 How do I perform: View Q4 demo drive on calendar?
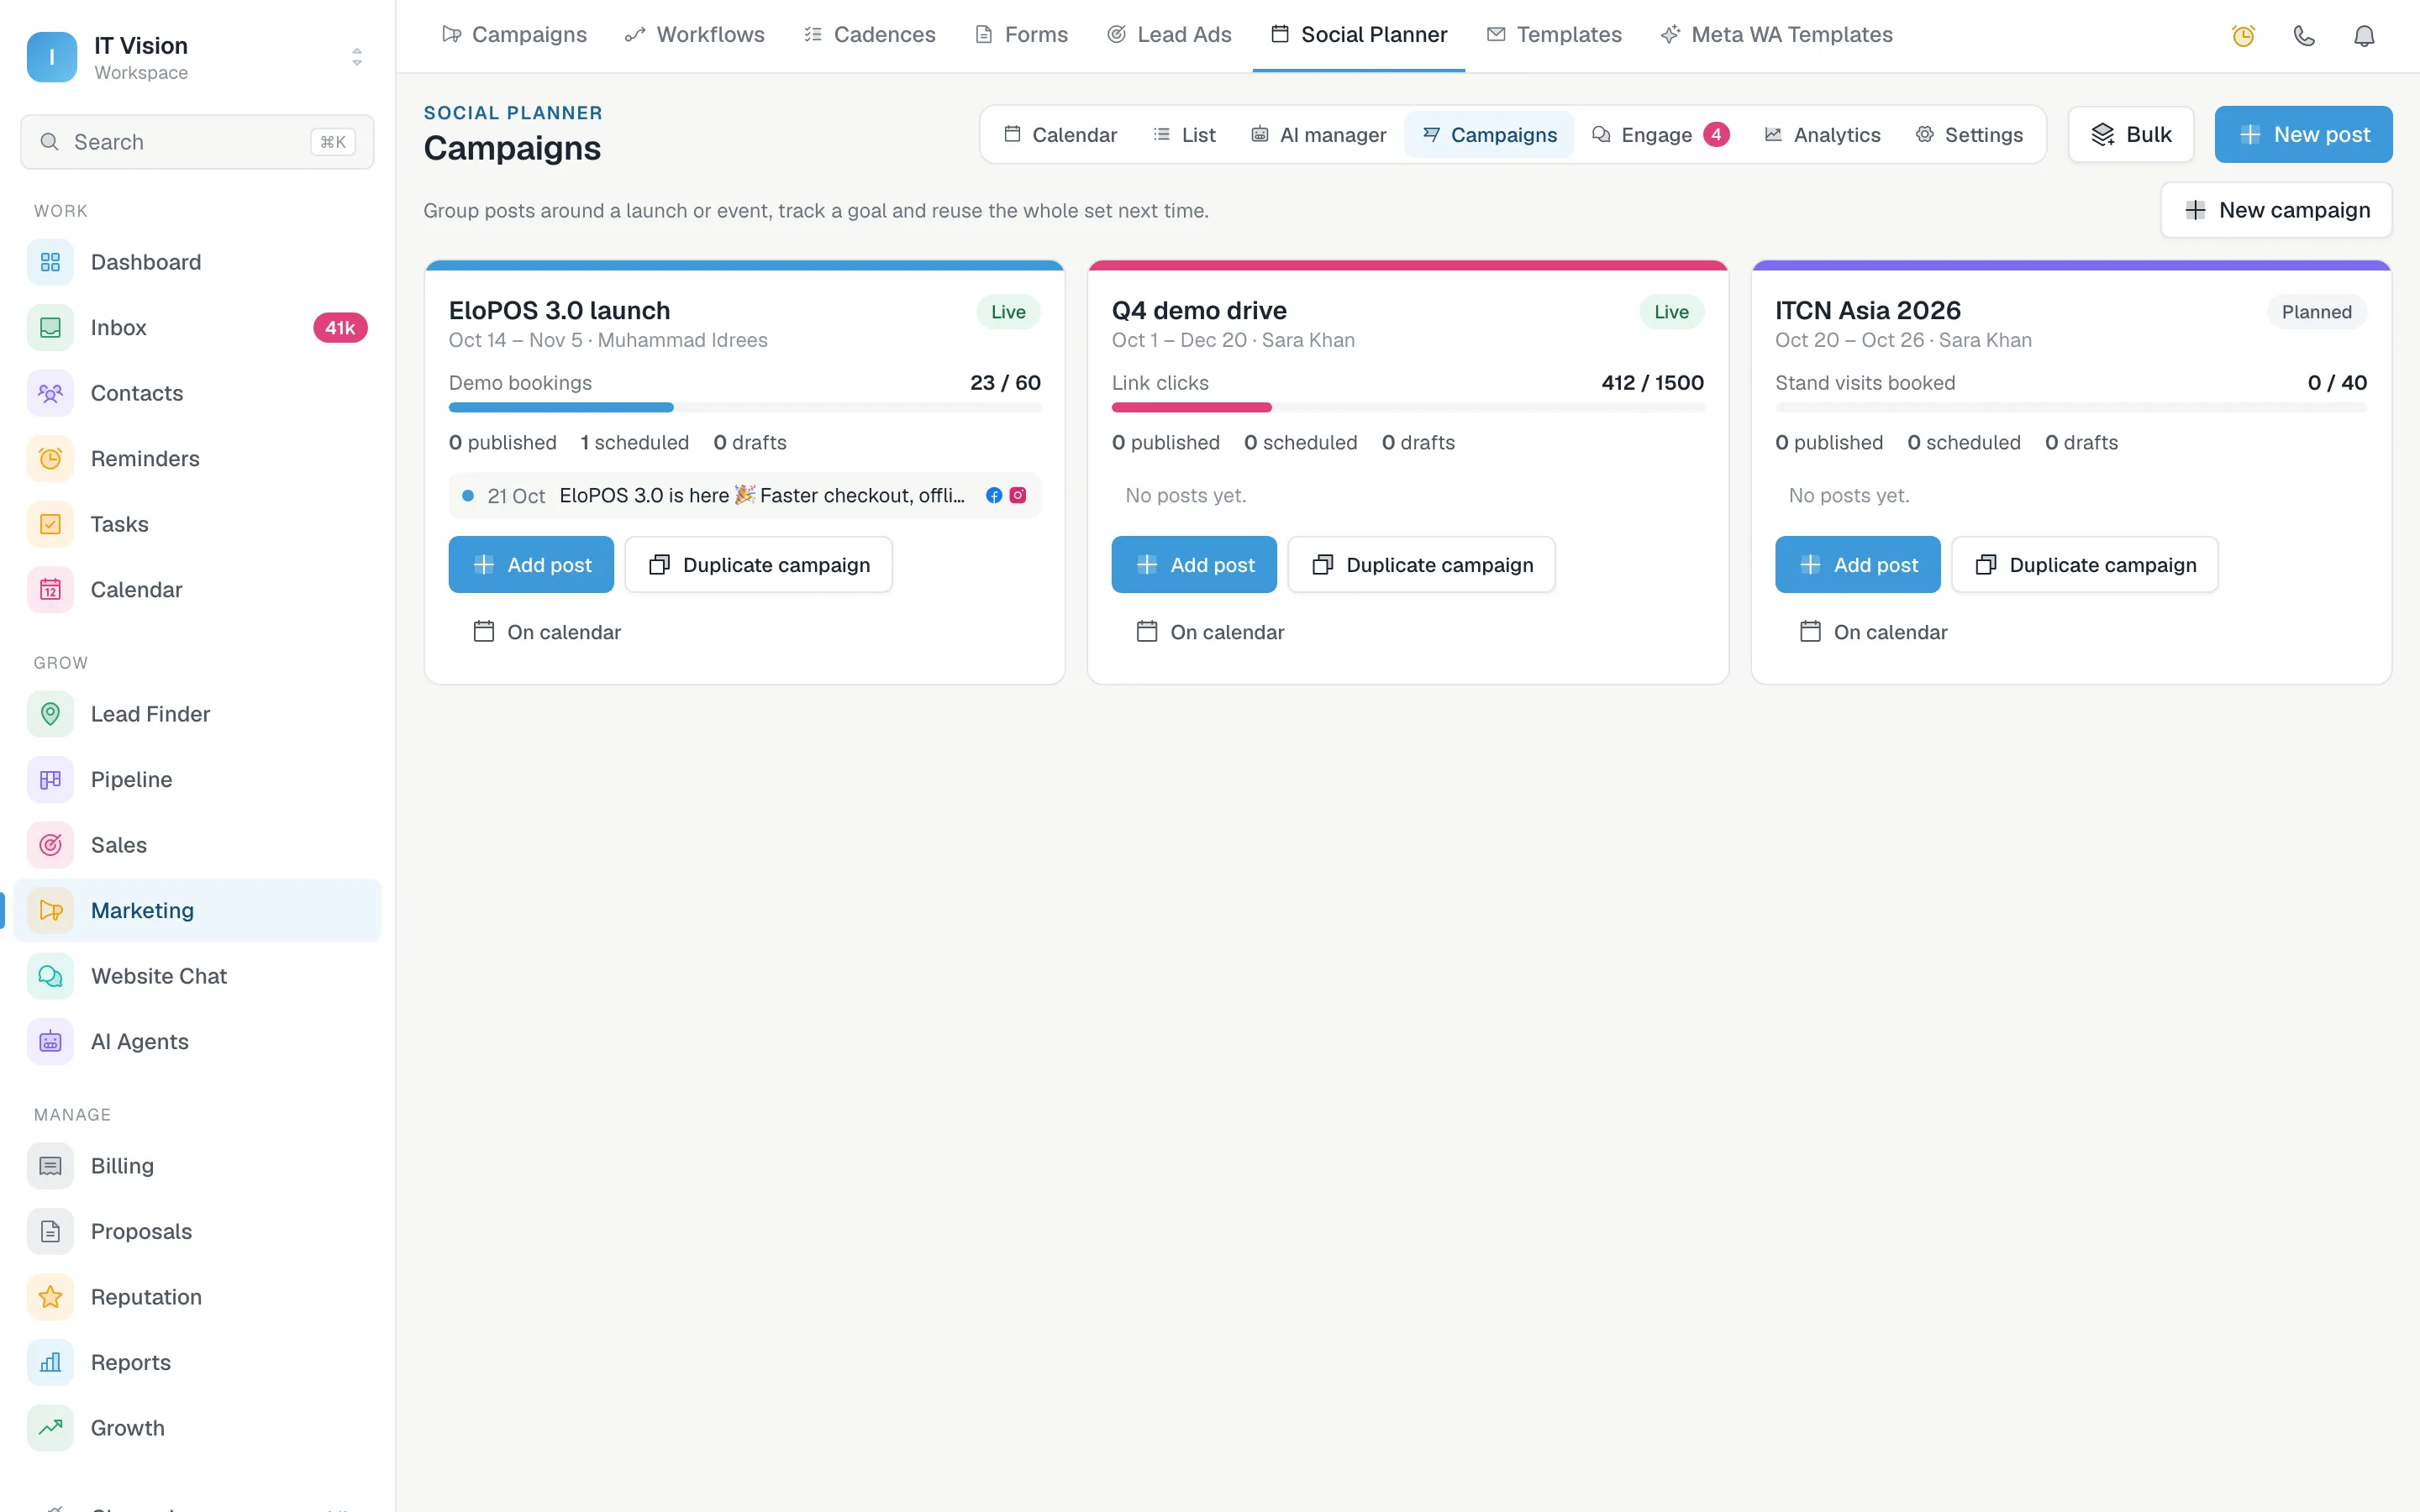coord(1210,632)
